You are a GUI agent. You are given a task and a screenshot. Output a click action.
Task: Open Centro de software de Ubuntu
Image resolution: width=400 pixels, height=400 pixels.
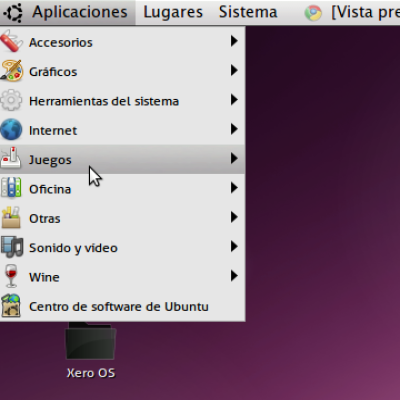coord(122,307)
